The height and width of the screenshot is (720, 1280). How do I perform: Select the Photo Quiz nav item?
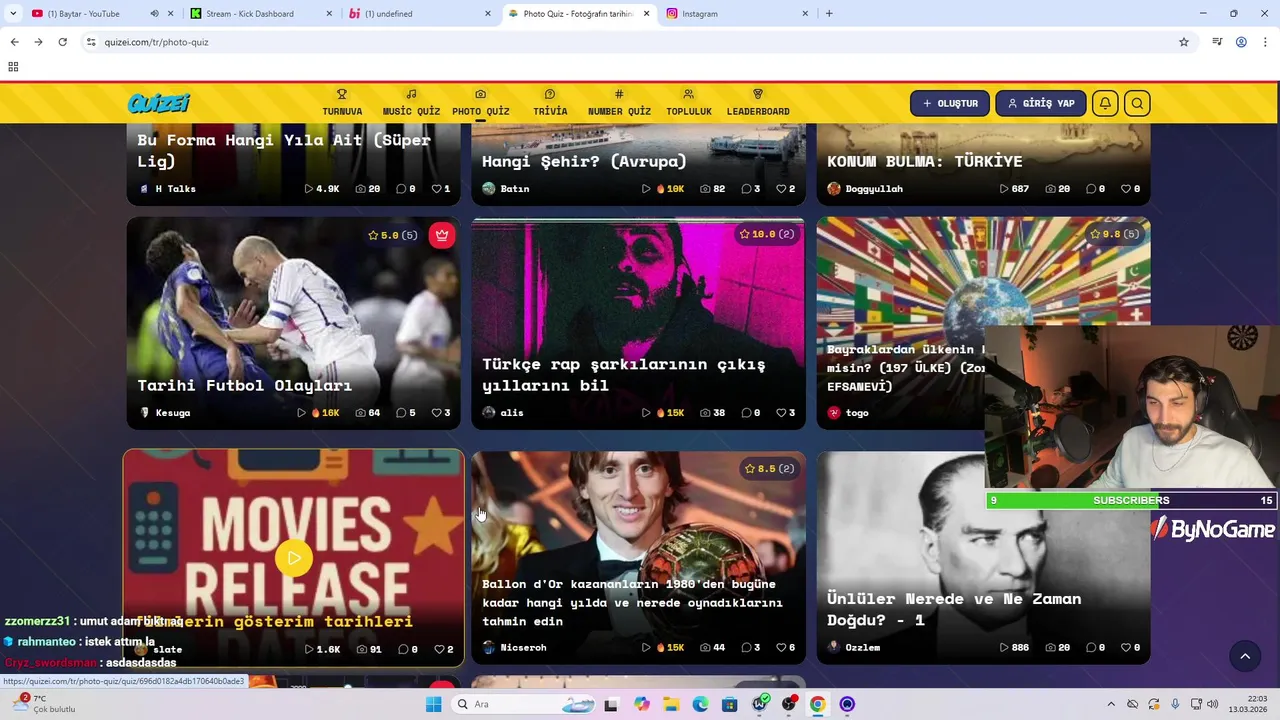pos(480,103)
